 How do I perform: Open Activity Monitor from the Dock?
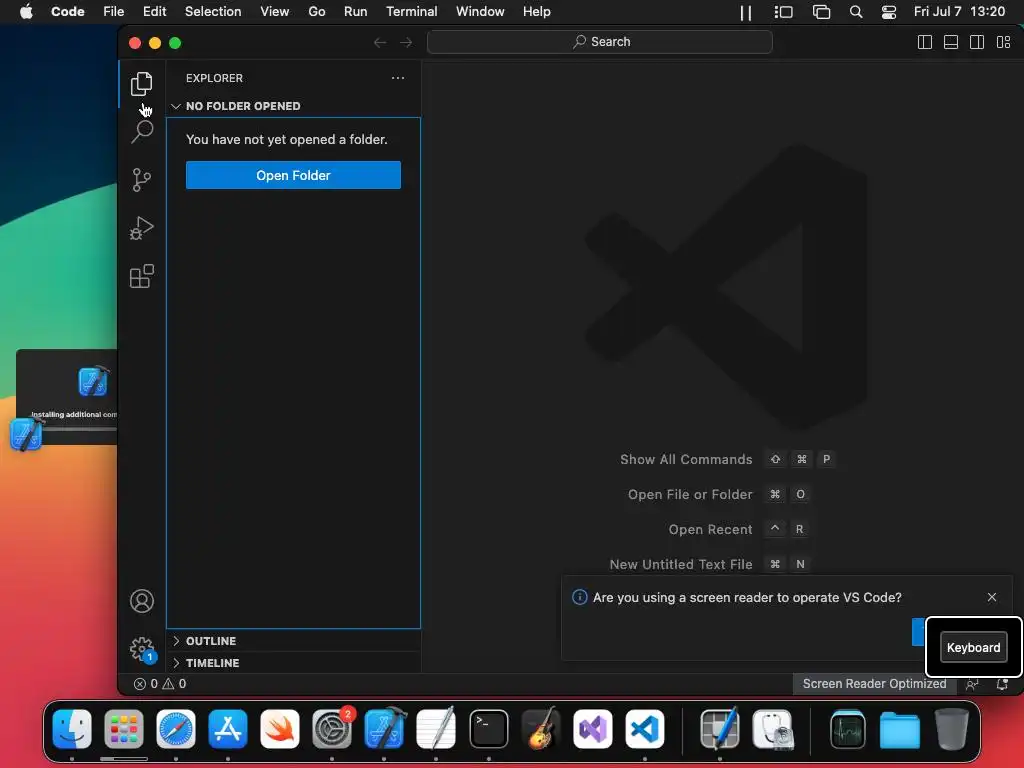click(848, 729)
